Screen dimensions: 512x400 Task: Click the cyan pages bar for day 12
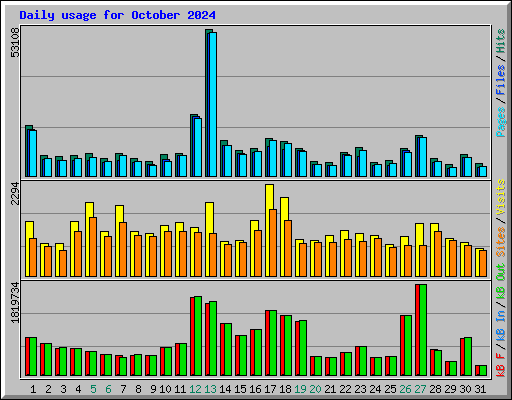198,147
